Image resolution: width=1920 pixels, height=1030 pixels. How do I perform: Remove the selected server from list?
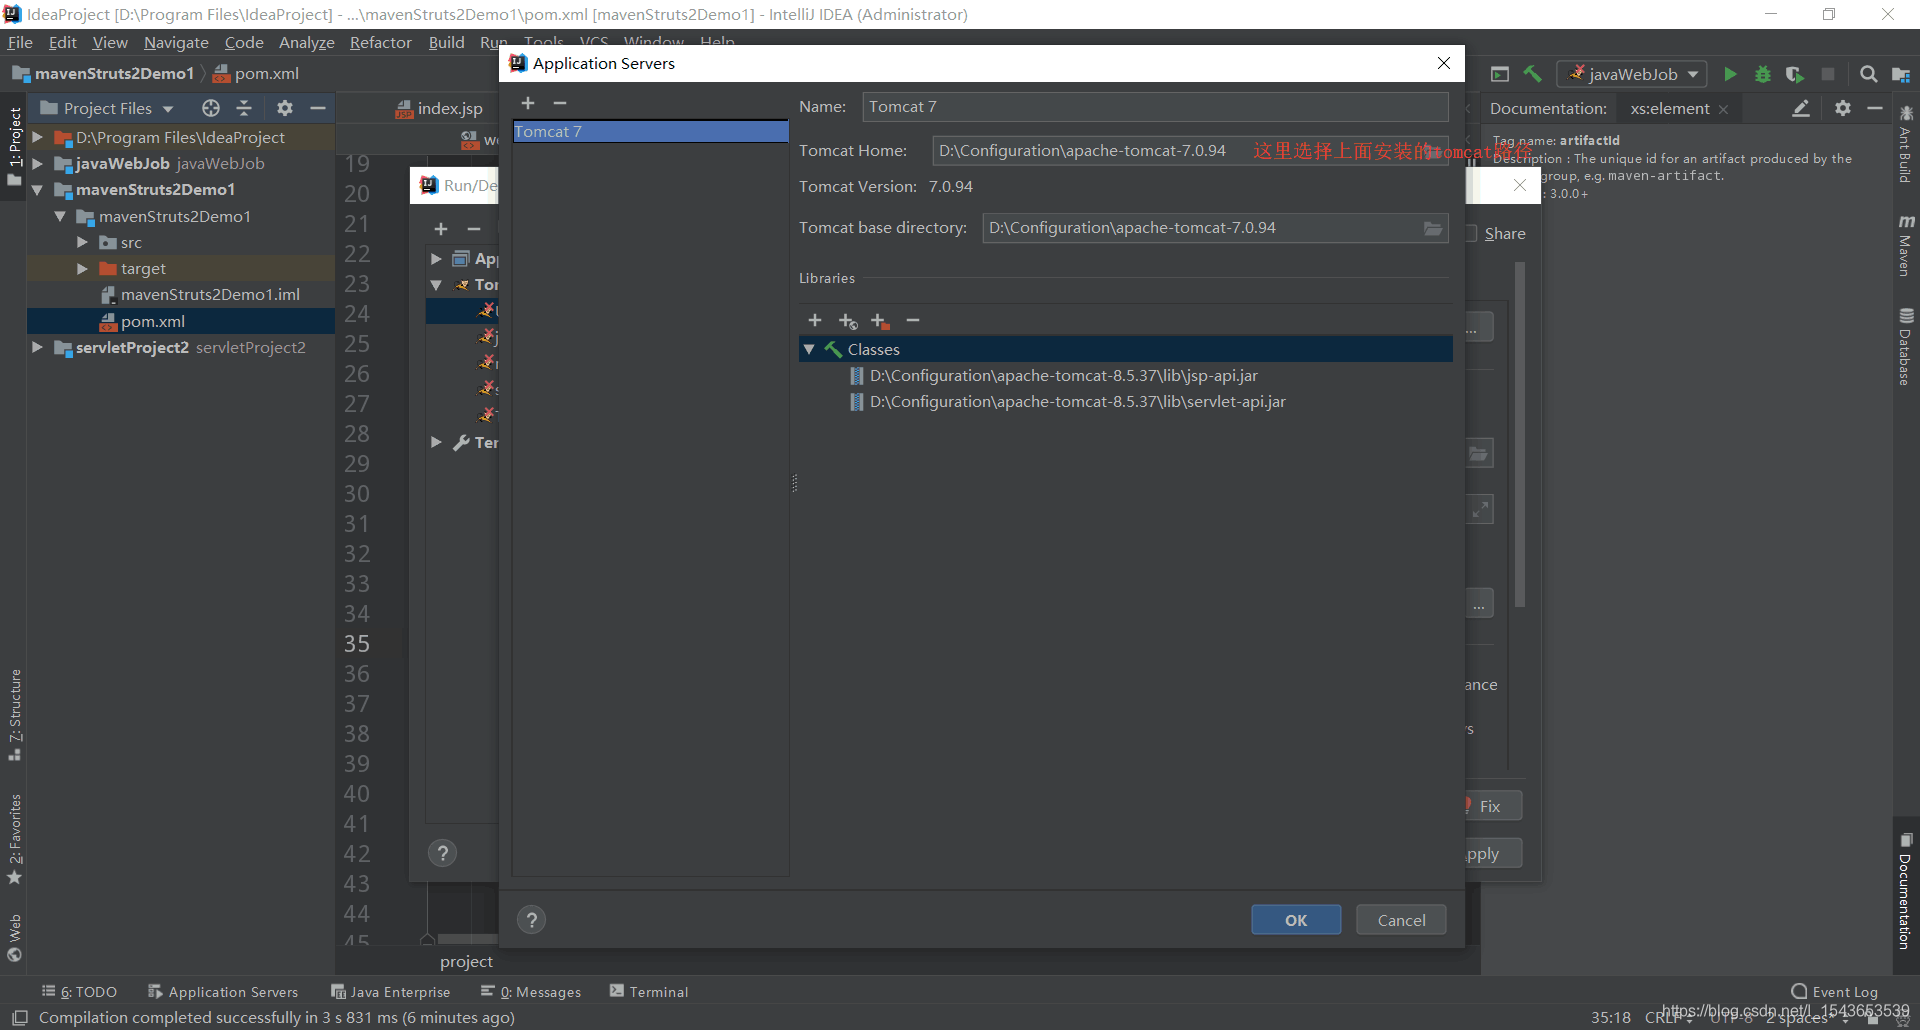pyautogui.click(x=560, y=103)
